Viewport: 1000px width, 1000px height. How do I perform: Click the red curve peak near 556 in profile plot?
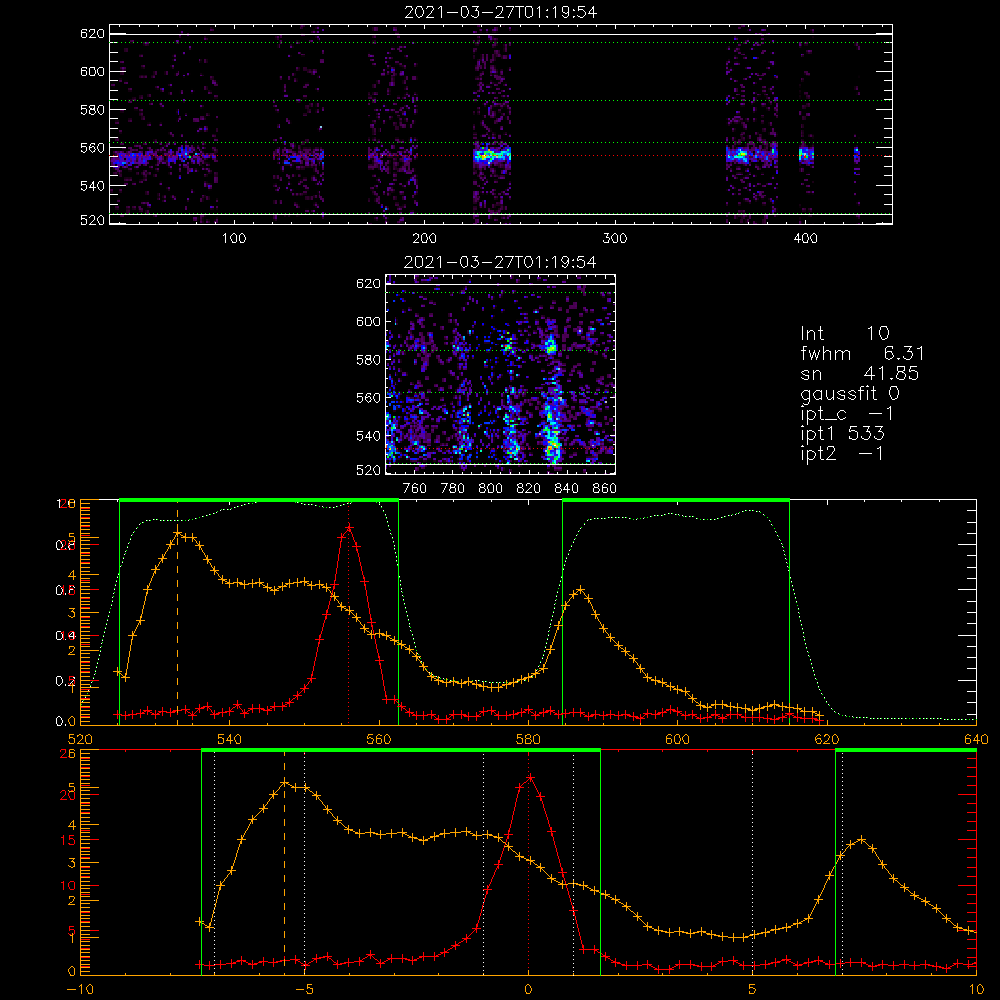coord(349,528)
